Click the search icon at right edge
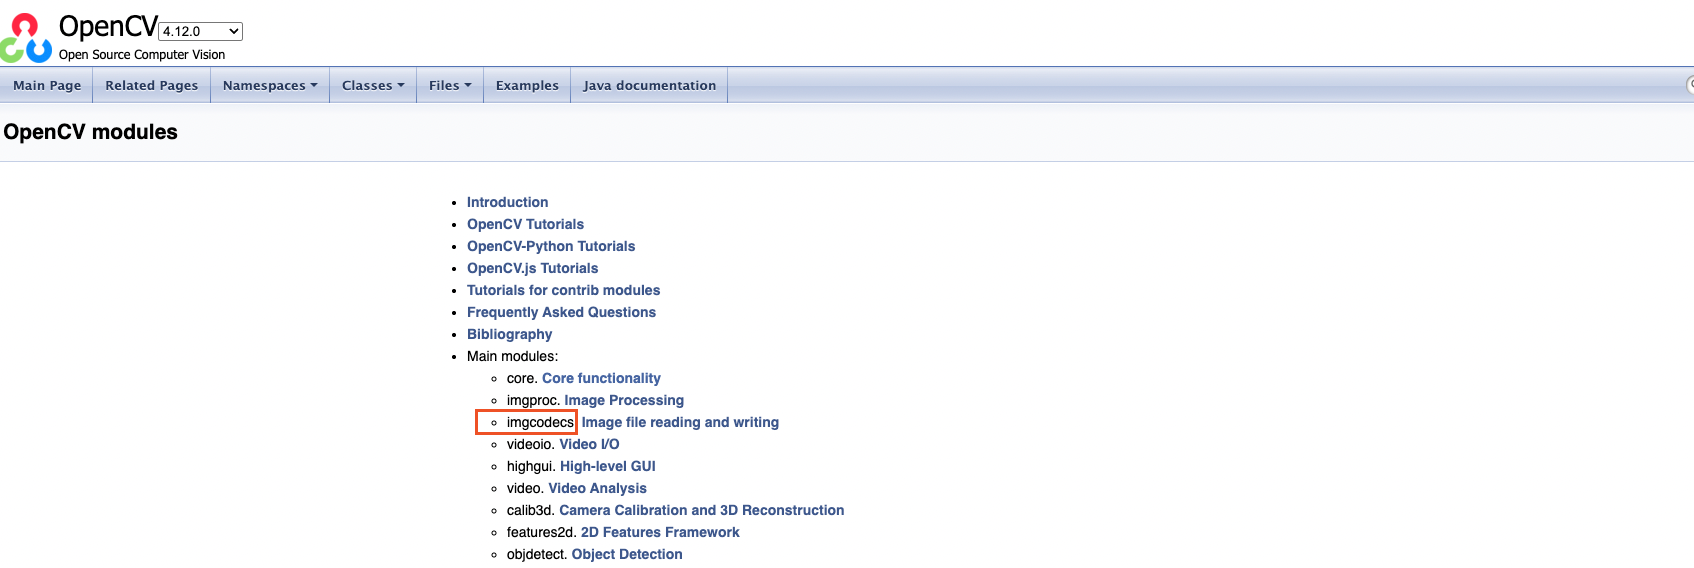The image size is (1694, 568). 1689,85
